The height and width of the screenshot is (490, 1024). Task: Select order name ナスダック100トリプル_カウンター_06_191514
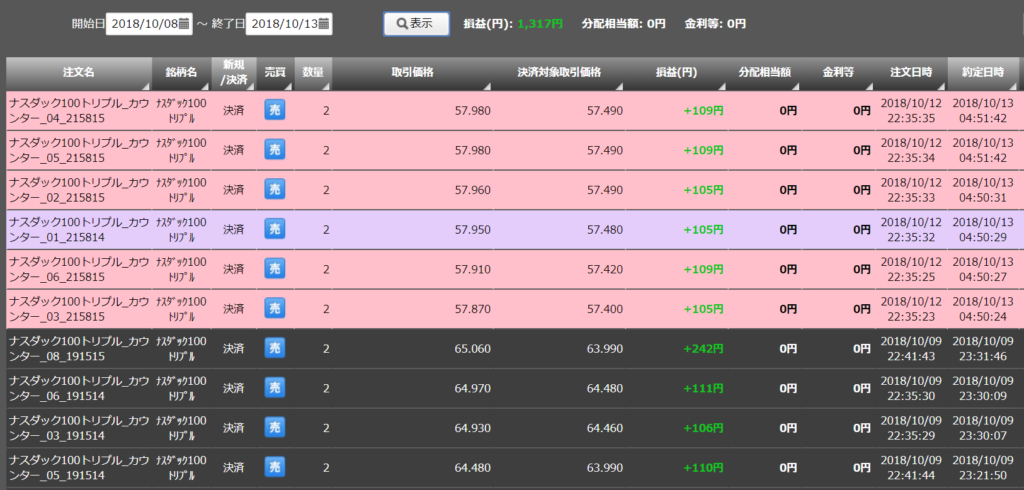pos(79,388)
